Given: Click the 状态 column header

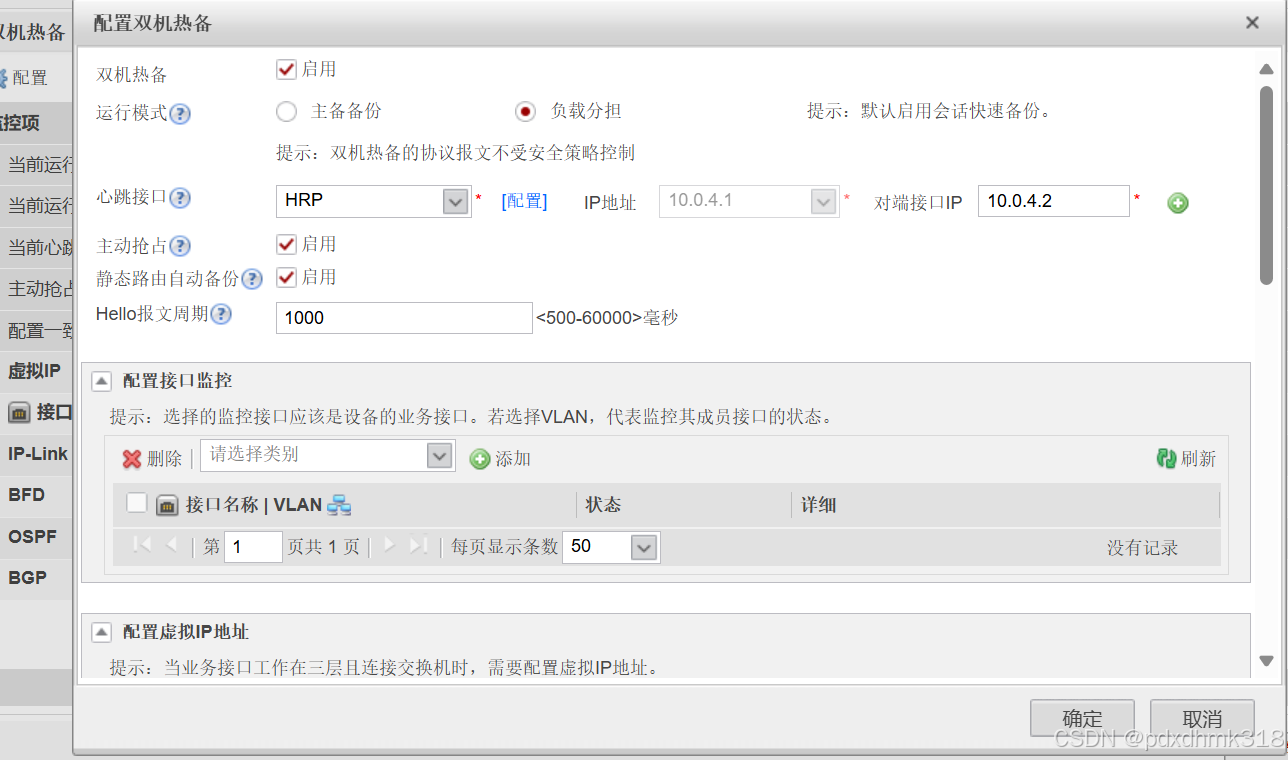Looking at the screenshot, I should coord(603,505).
